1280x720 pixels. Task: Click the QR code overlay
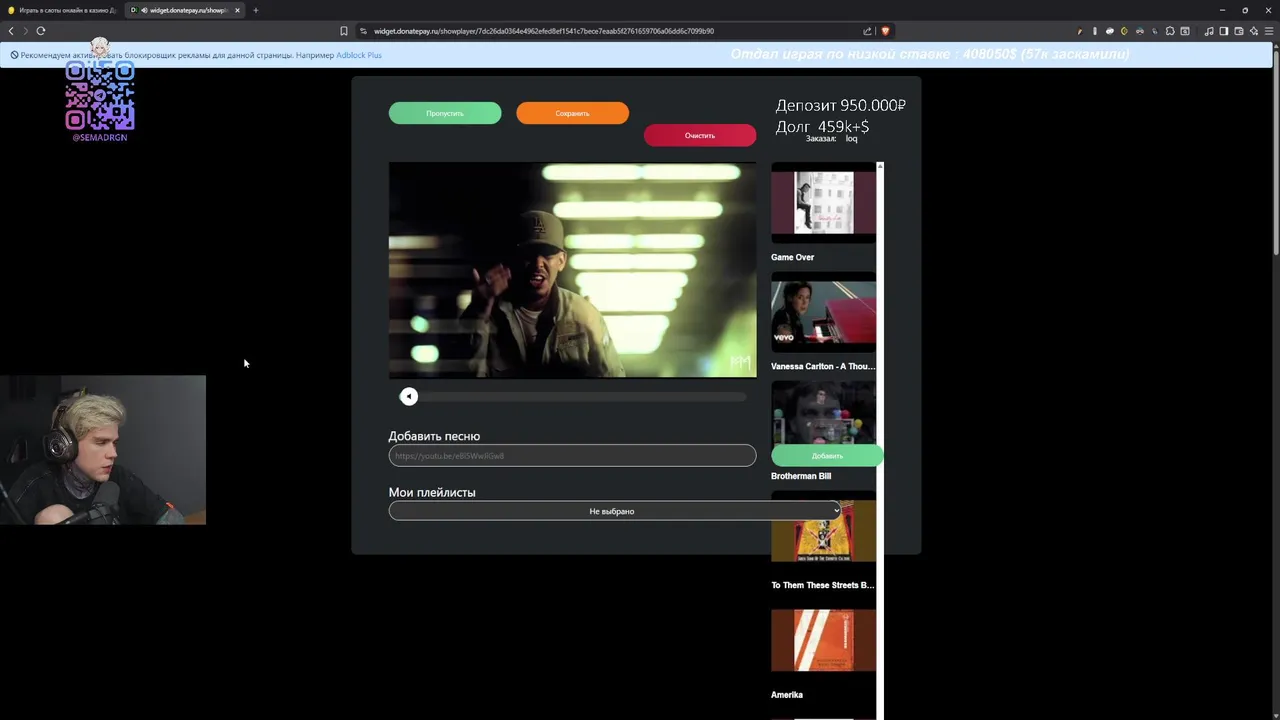(100, 95)
